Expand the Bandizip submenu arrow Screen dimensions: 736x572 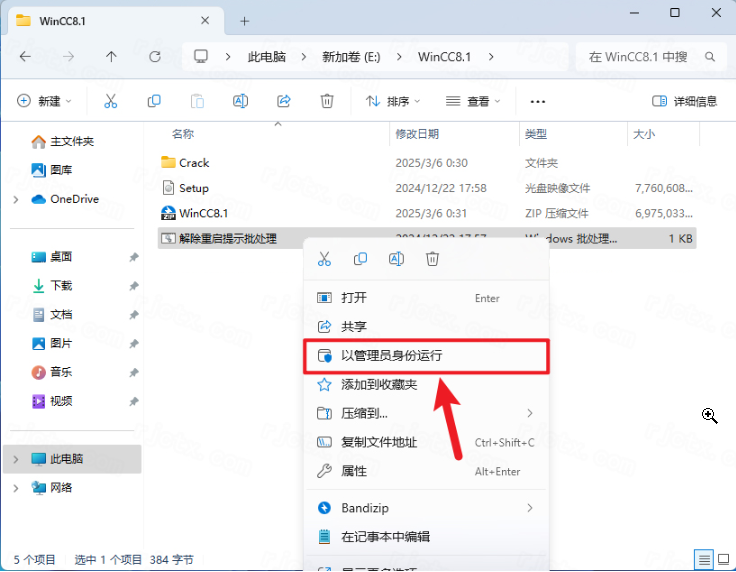pyautogui.click(x=530, y=508)
